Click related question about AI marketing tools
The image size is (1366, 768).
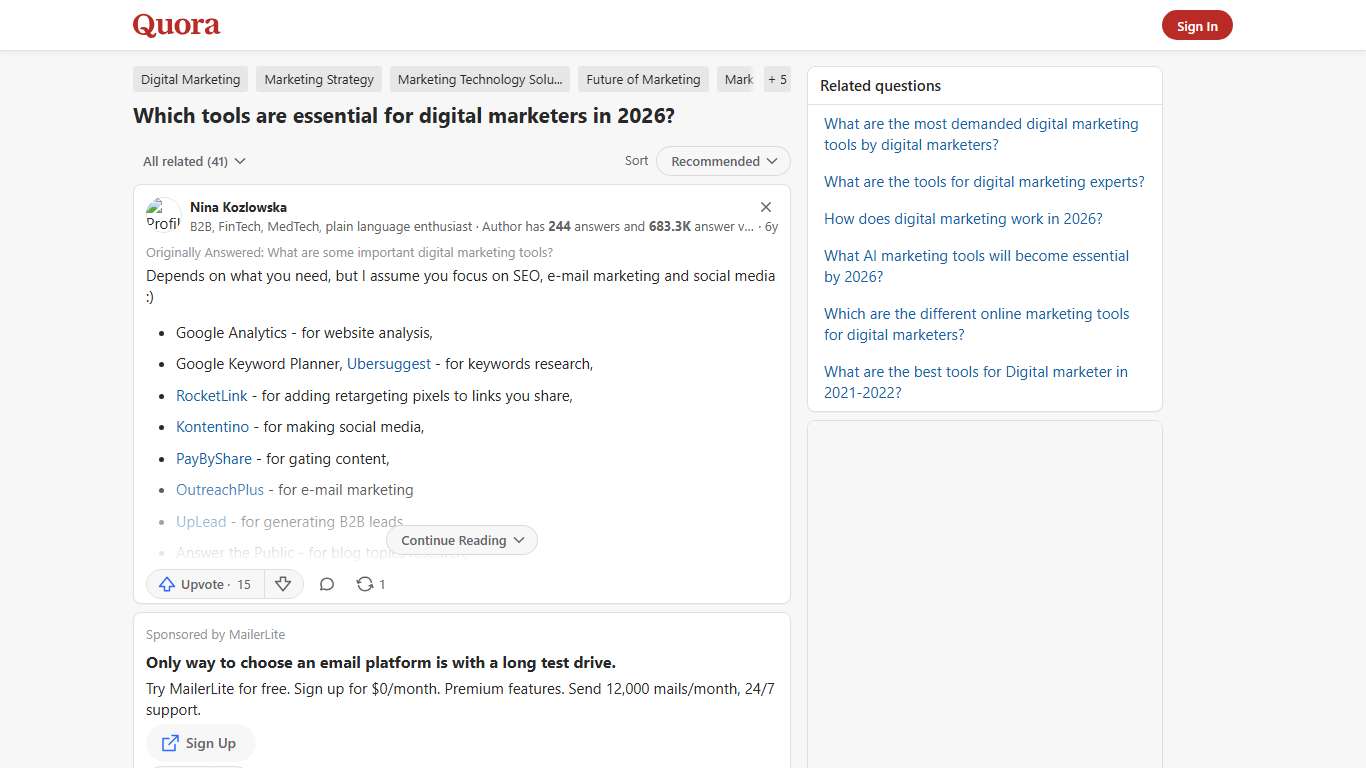[976, 266]
